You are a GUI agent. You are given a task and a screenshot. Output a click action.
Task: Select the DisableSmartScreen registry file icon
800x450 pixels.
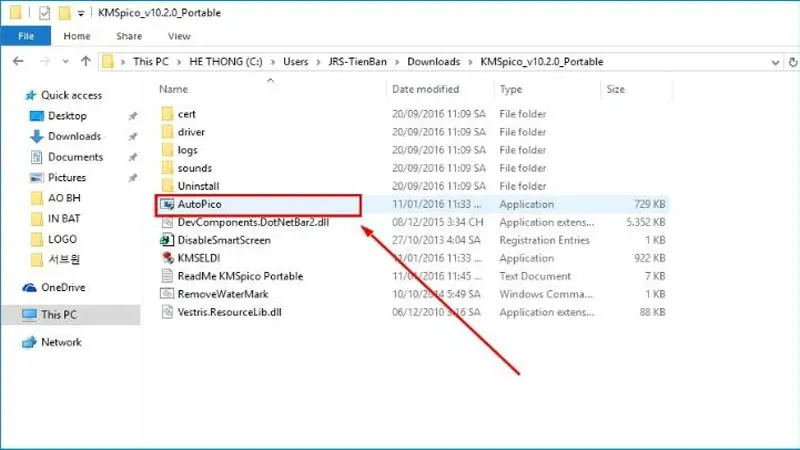(x=167, y=240)
